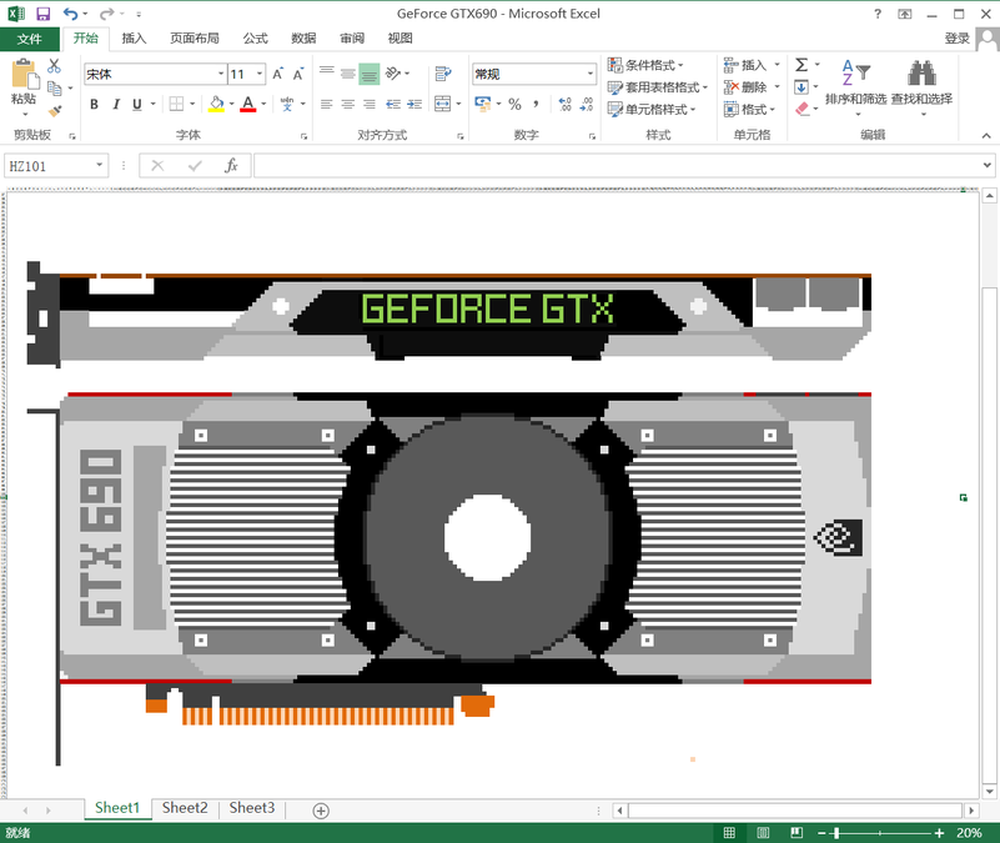This screenshot has width=1000, height=843.
Task: Switch to Sheet2 tab
Action: pos(185,808)
